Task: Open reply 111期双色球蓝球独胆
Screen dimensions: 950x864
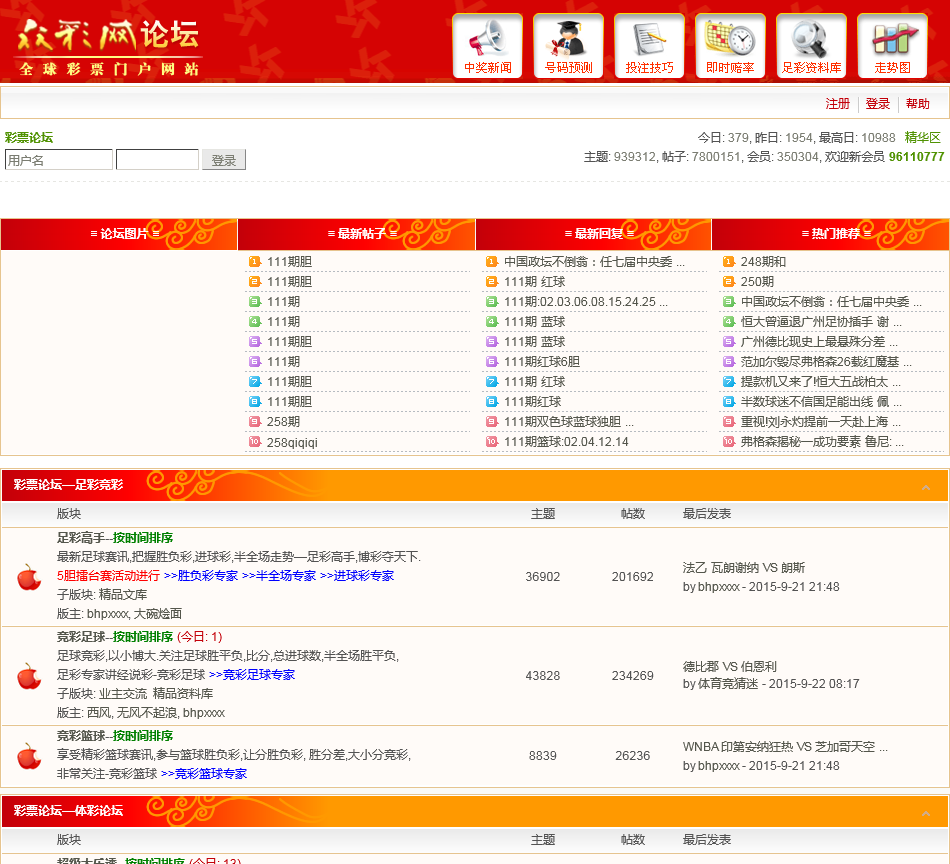Action: pos(568,422)
